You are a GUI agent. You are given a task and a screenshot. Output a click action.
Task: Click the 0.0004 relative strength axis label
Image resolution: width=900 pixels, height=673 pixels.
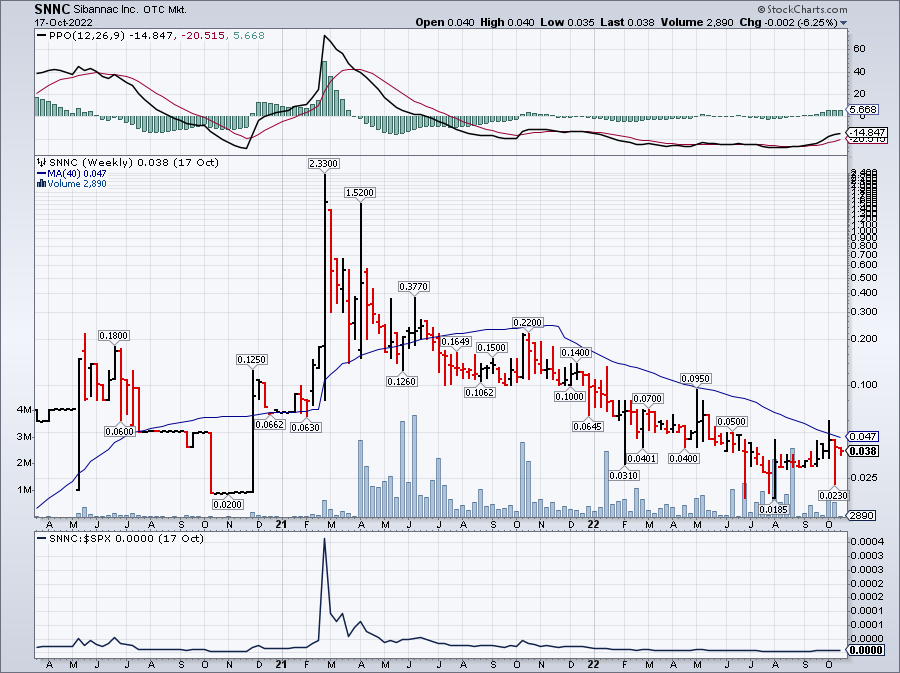coord(867,542)
